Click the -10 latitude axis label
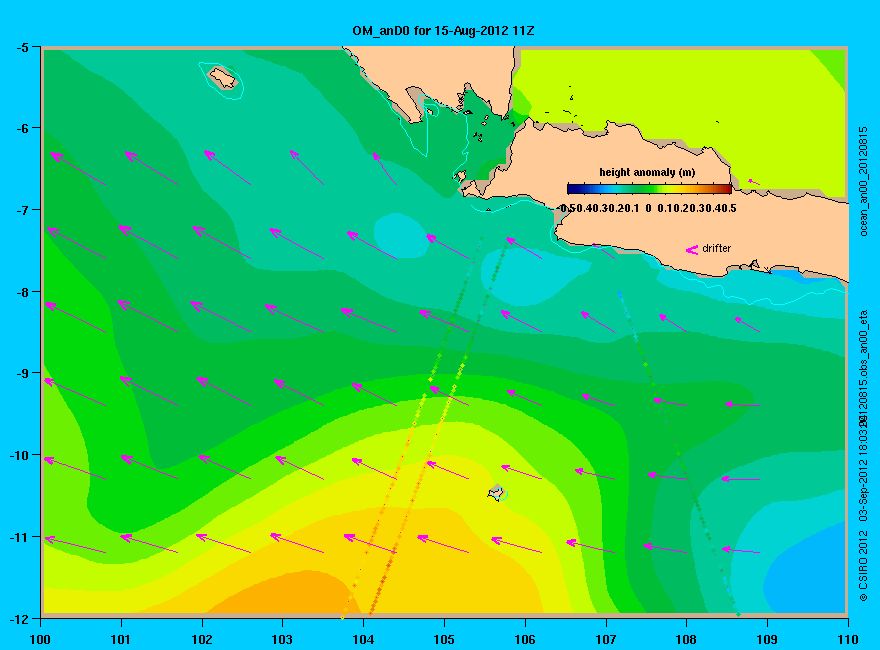Viewport: 880px width, 650px height. point(19,455)
